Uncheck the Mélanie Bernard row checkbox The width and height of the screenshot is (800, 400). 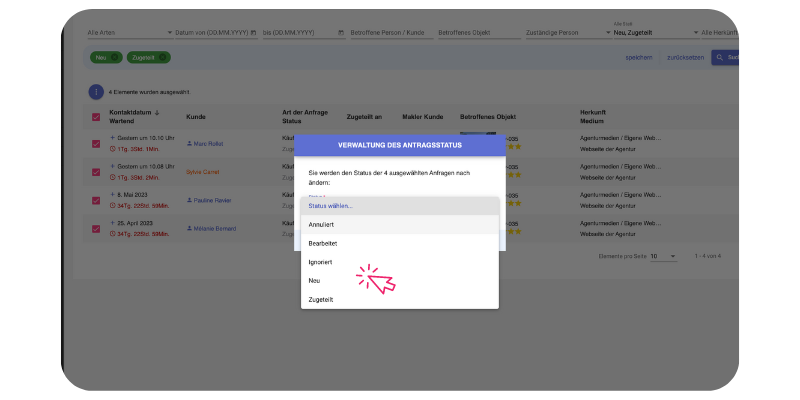tap(96, 229)
